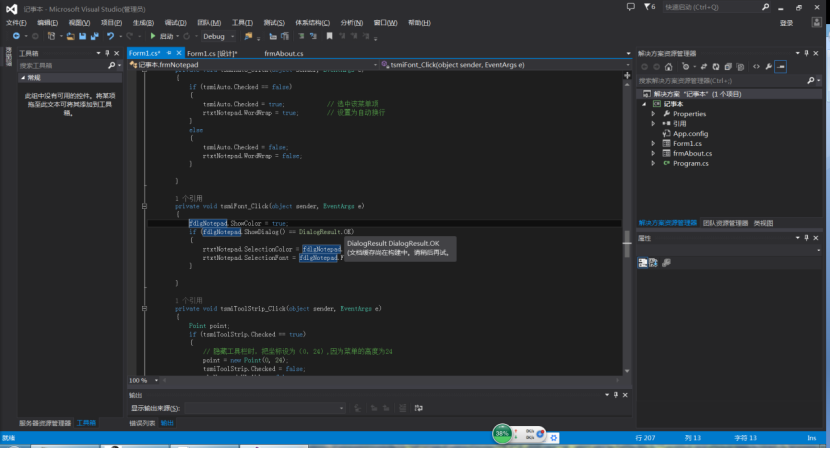
Task: Focus the Solution Explorer search box
Action: (x=729, y=81)
